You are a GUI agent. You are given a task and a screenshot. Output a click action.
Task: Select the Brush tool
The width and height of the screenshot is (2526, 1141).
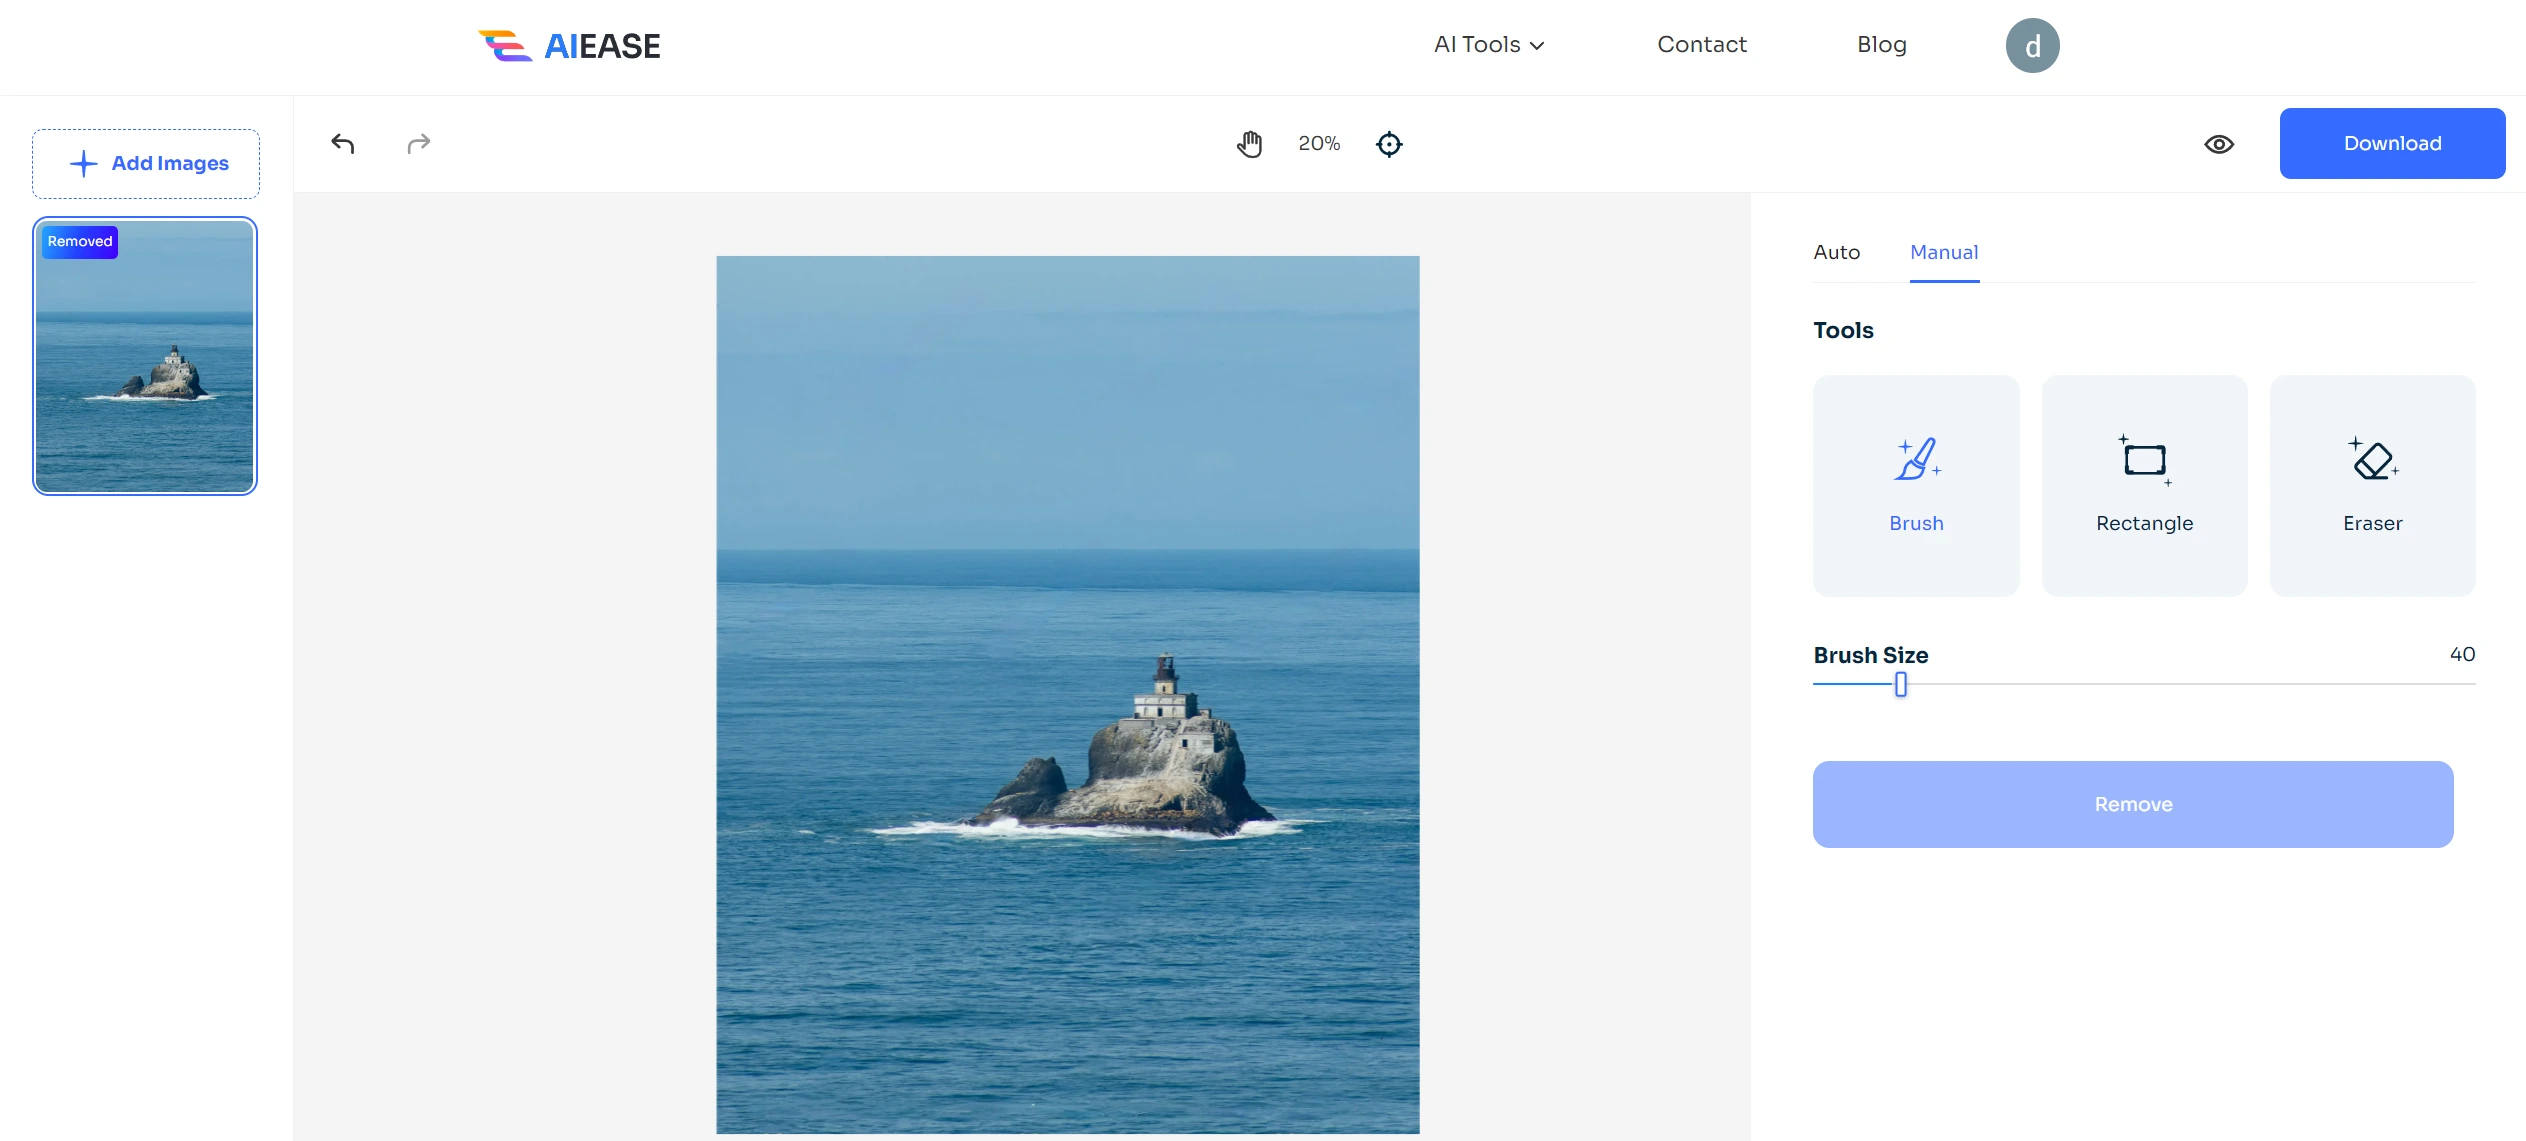[x=1915, y=486]
